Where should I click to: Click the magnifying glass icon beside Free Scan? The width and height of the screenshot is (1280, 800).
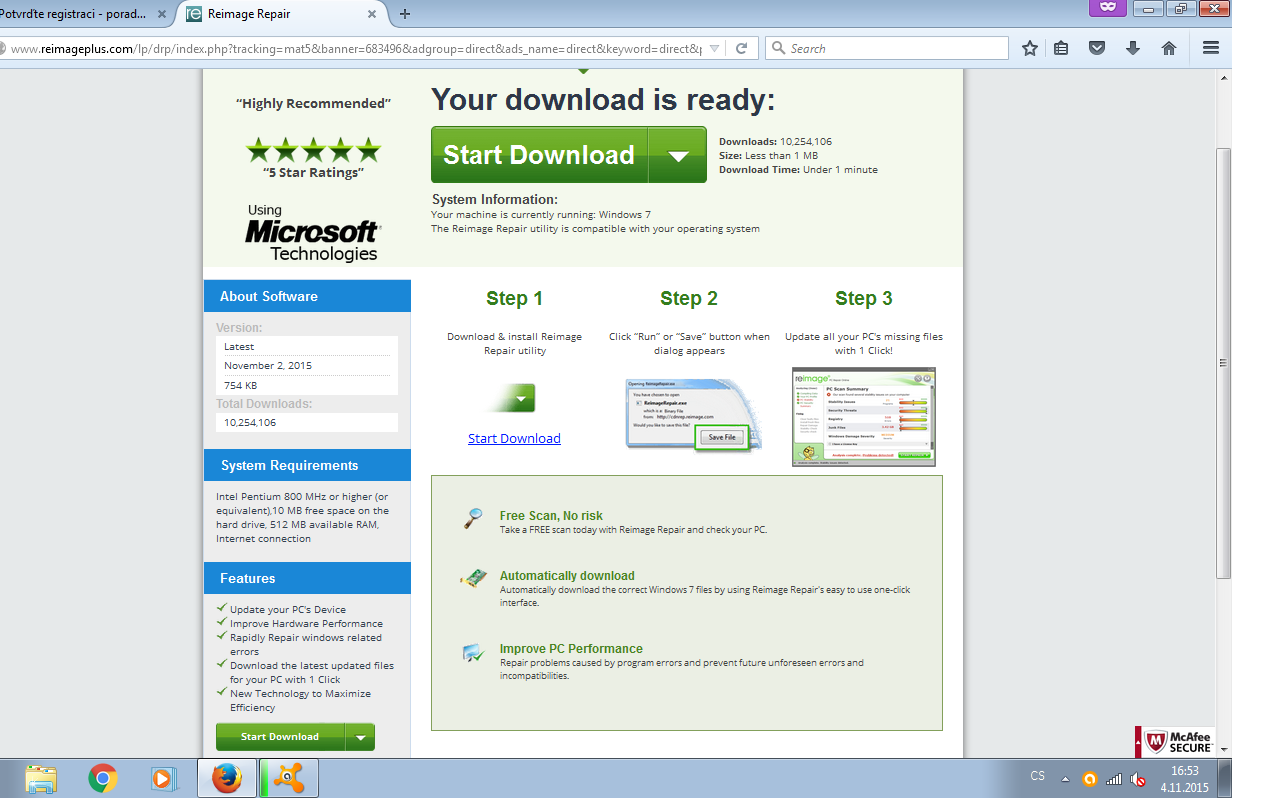tap(473, 519)
